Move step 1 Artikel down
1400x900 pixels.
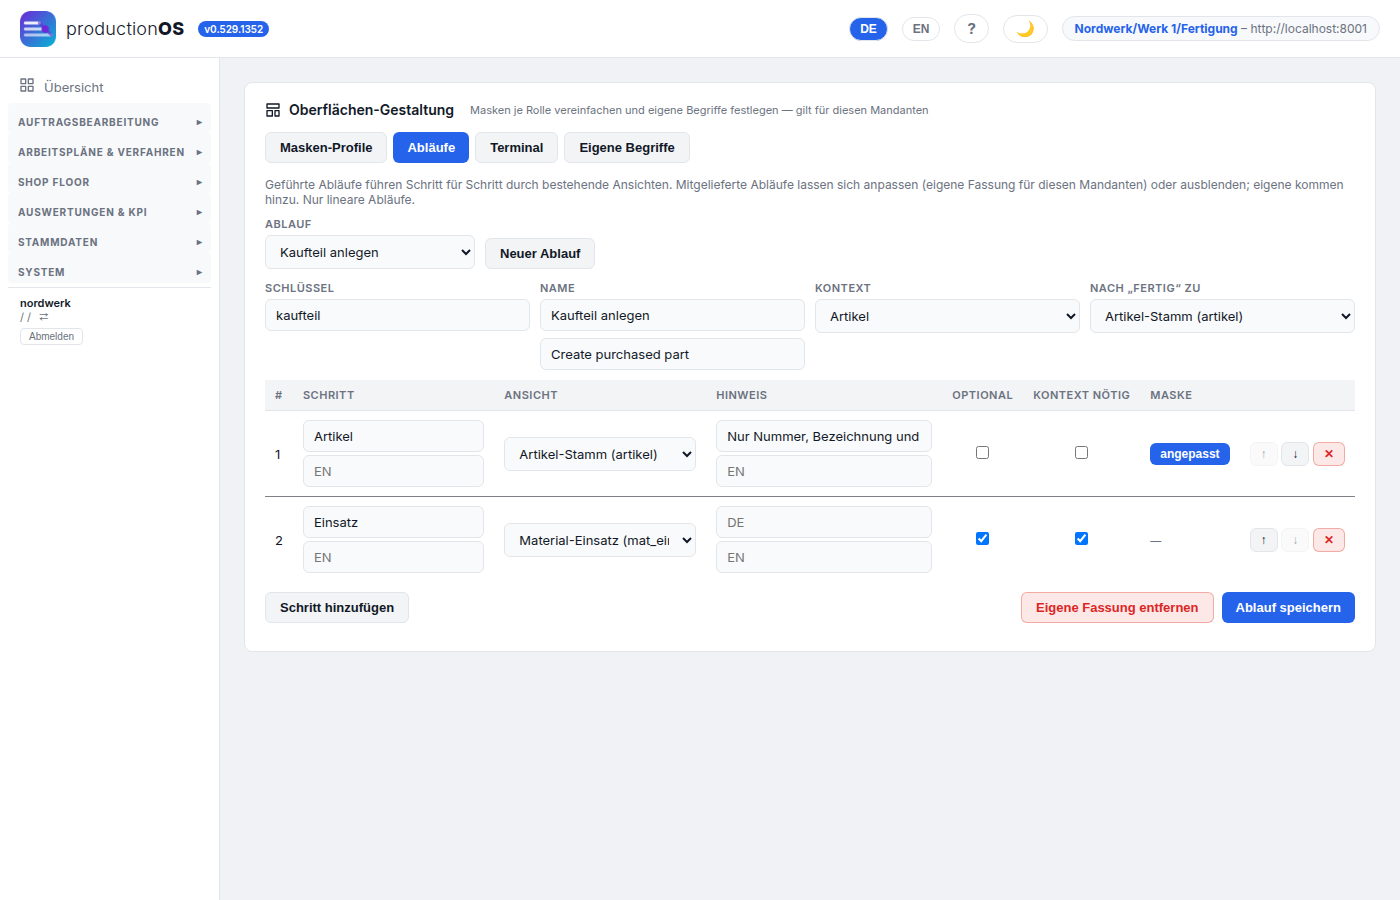pos(1295,454)
